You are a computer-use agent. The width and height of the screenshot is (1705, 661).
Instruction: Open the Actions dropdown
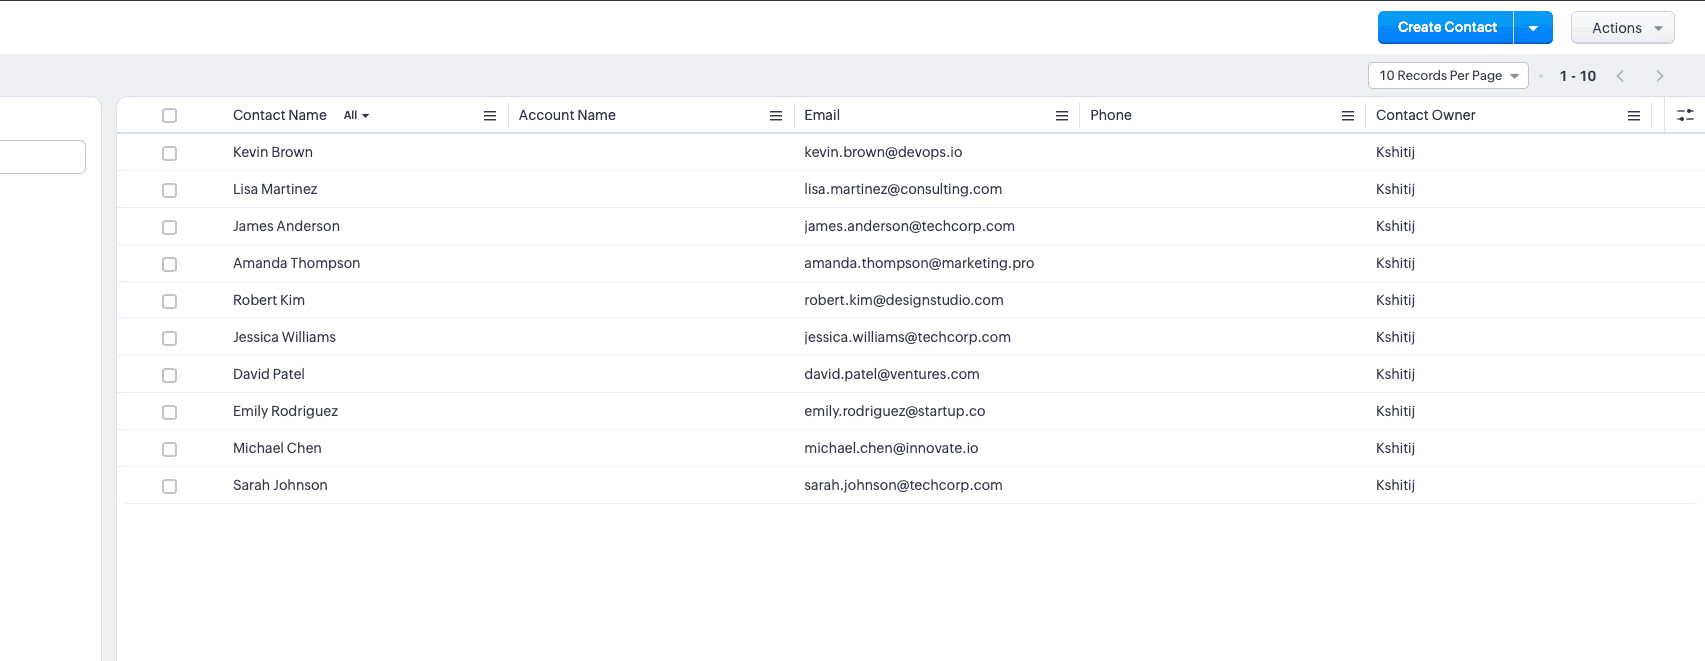tap(1623, 28)
